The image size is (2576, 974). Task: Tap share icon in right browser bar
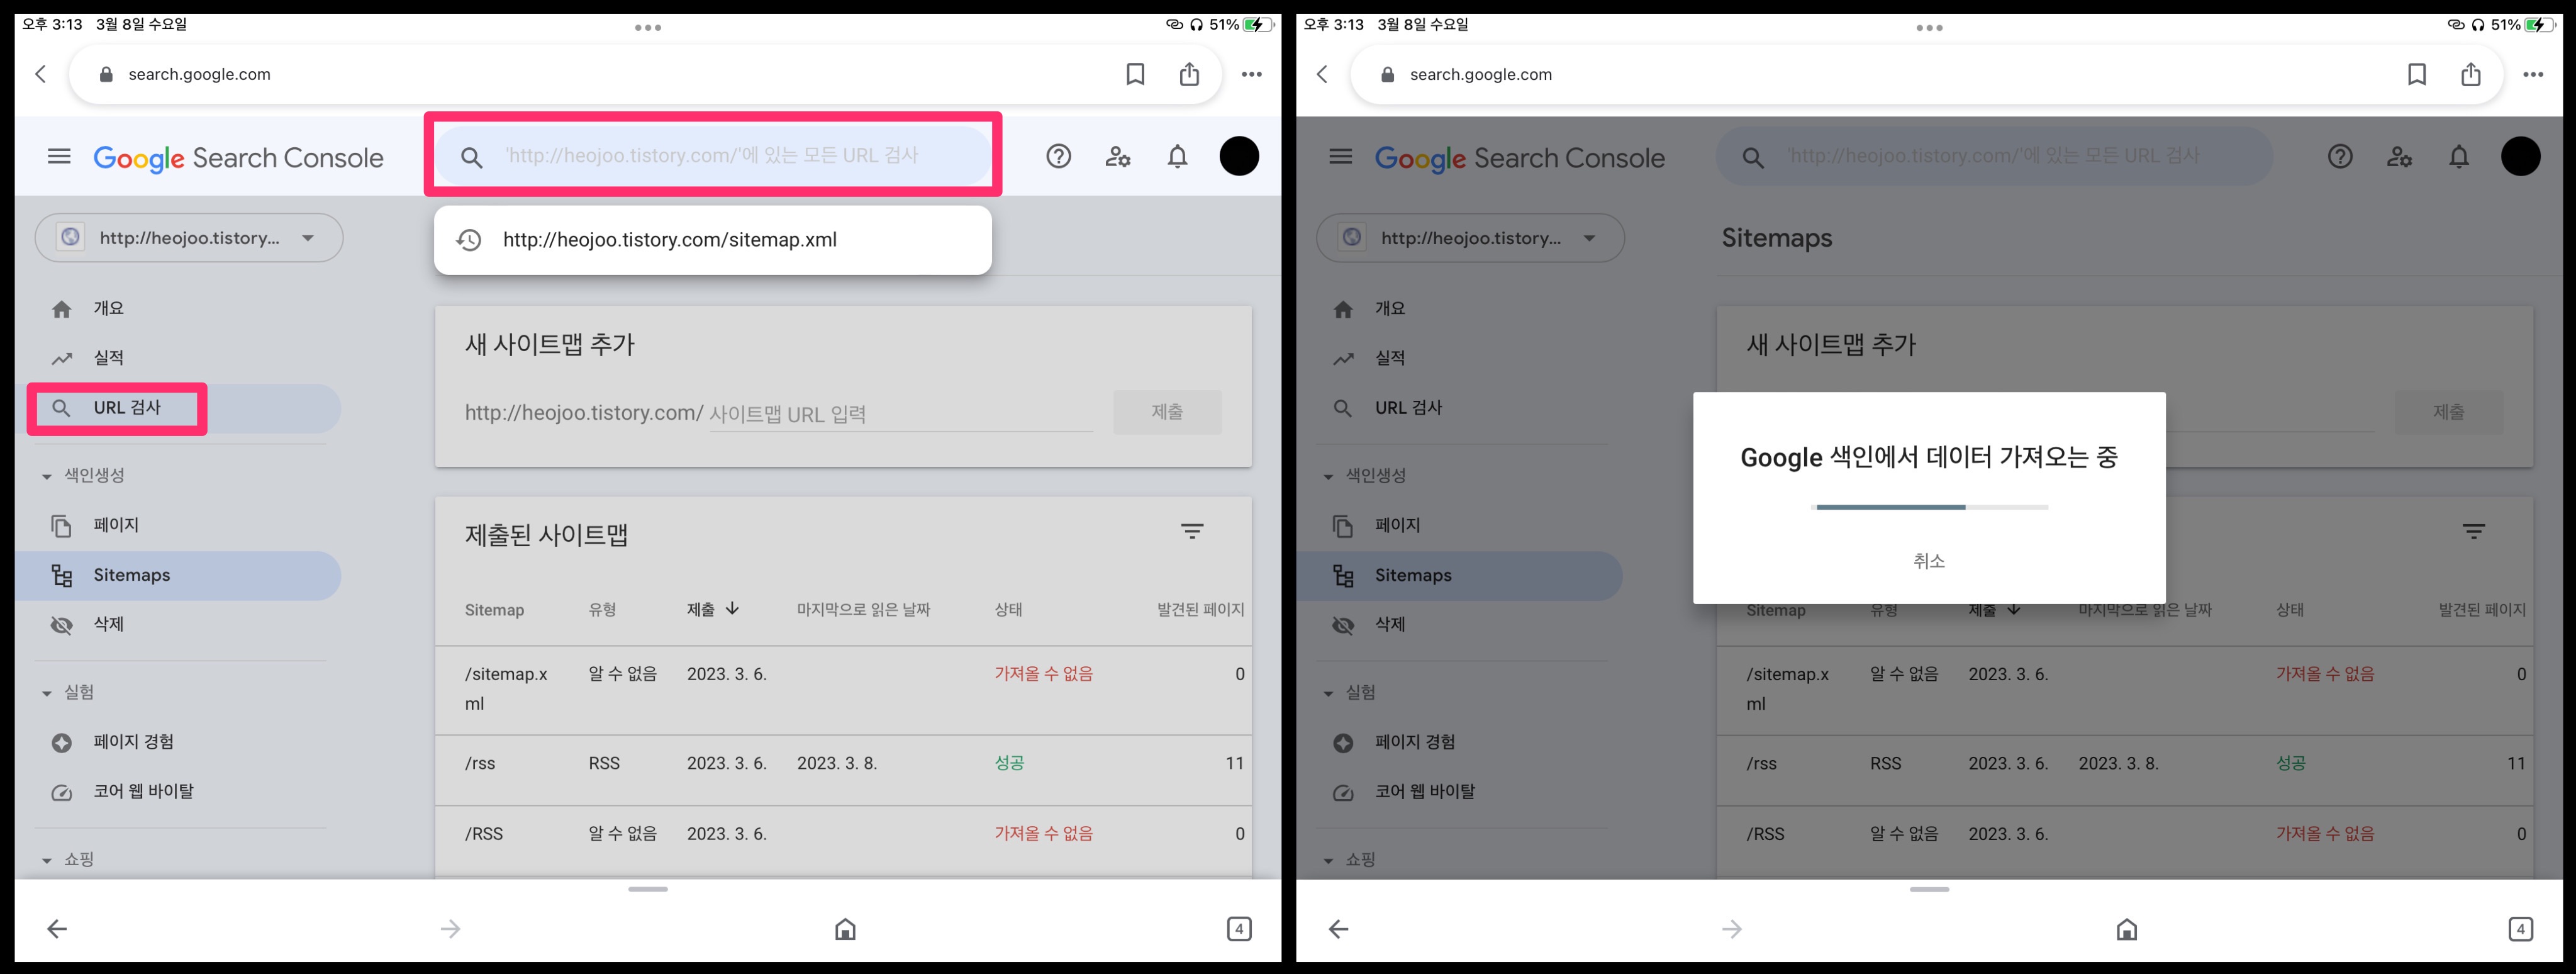tap(2471, 74)
